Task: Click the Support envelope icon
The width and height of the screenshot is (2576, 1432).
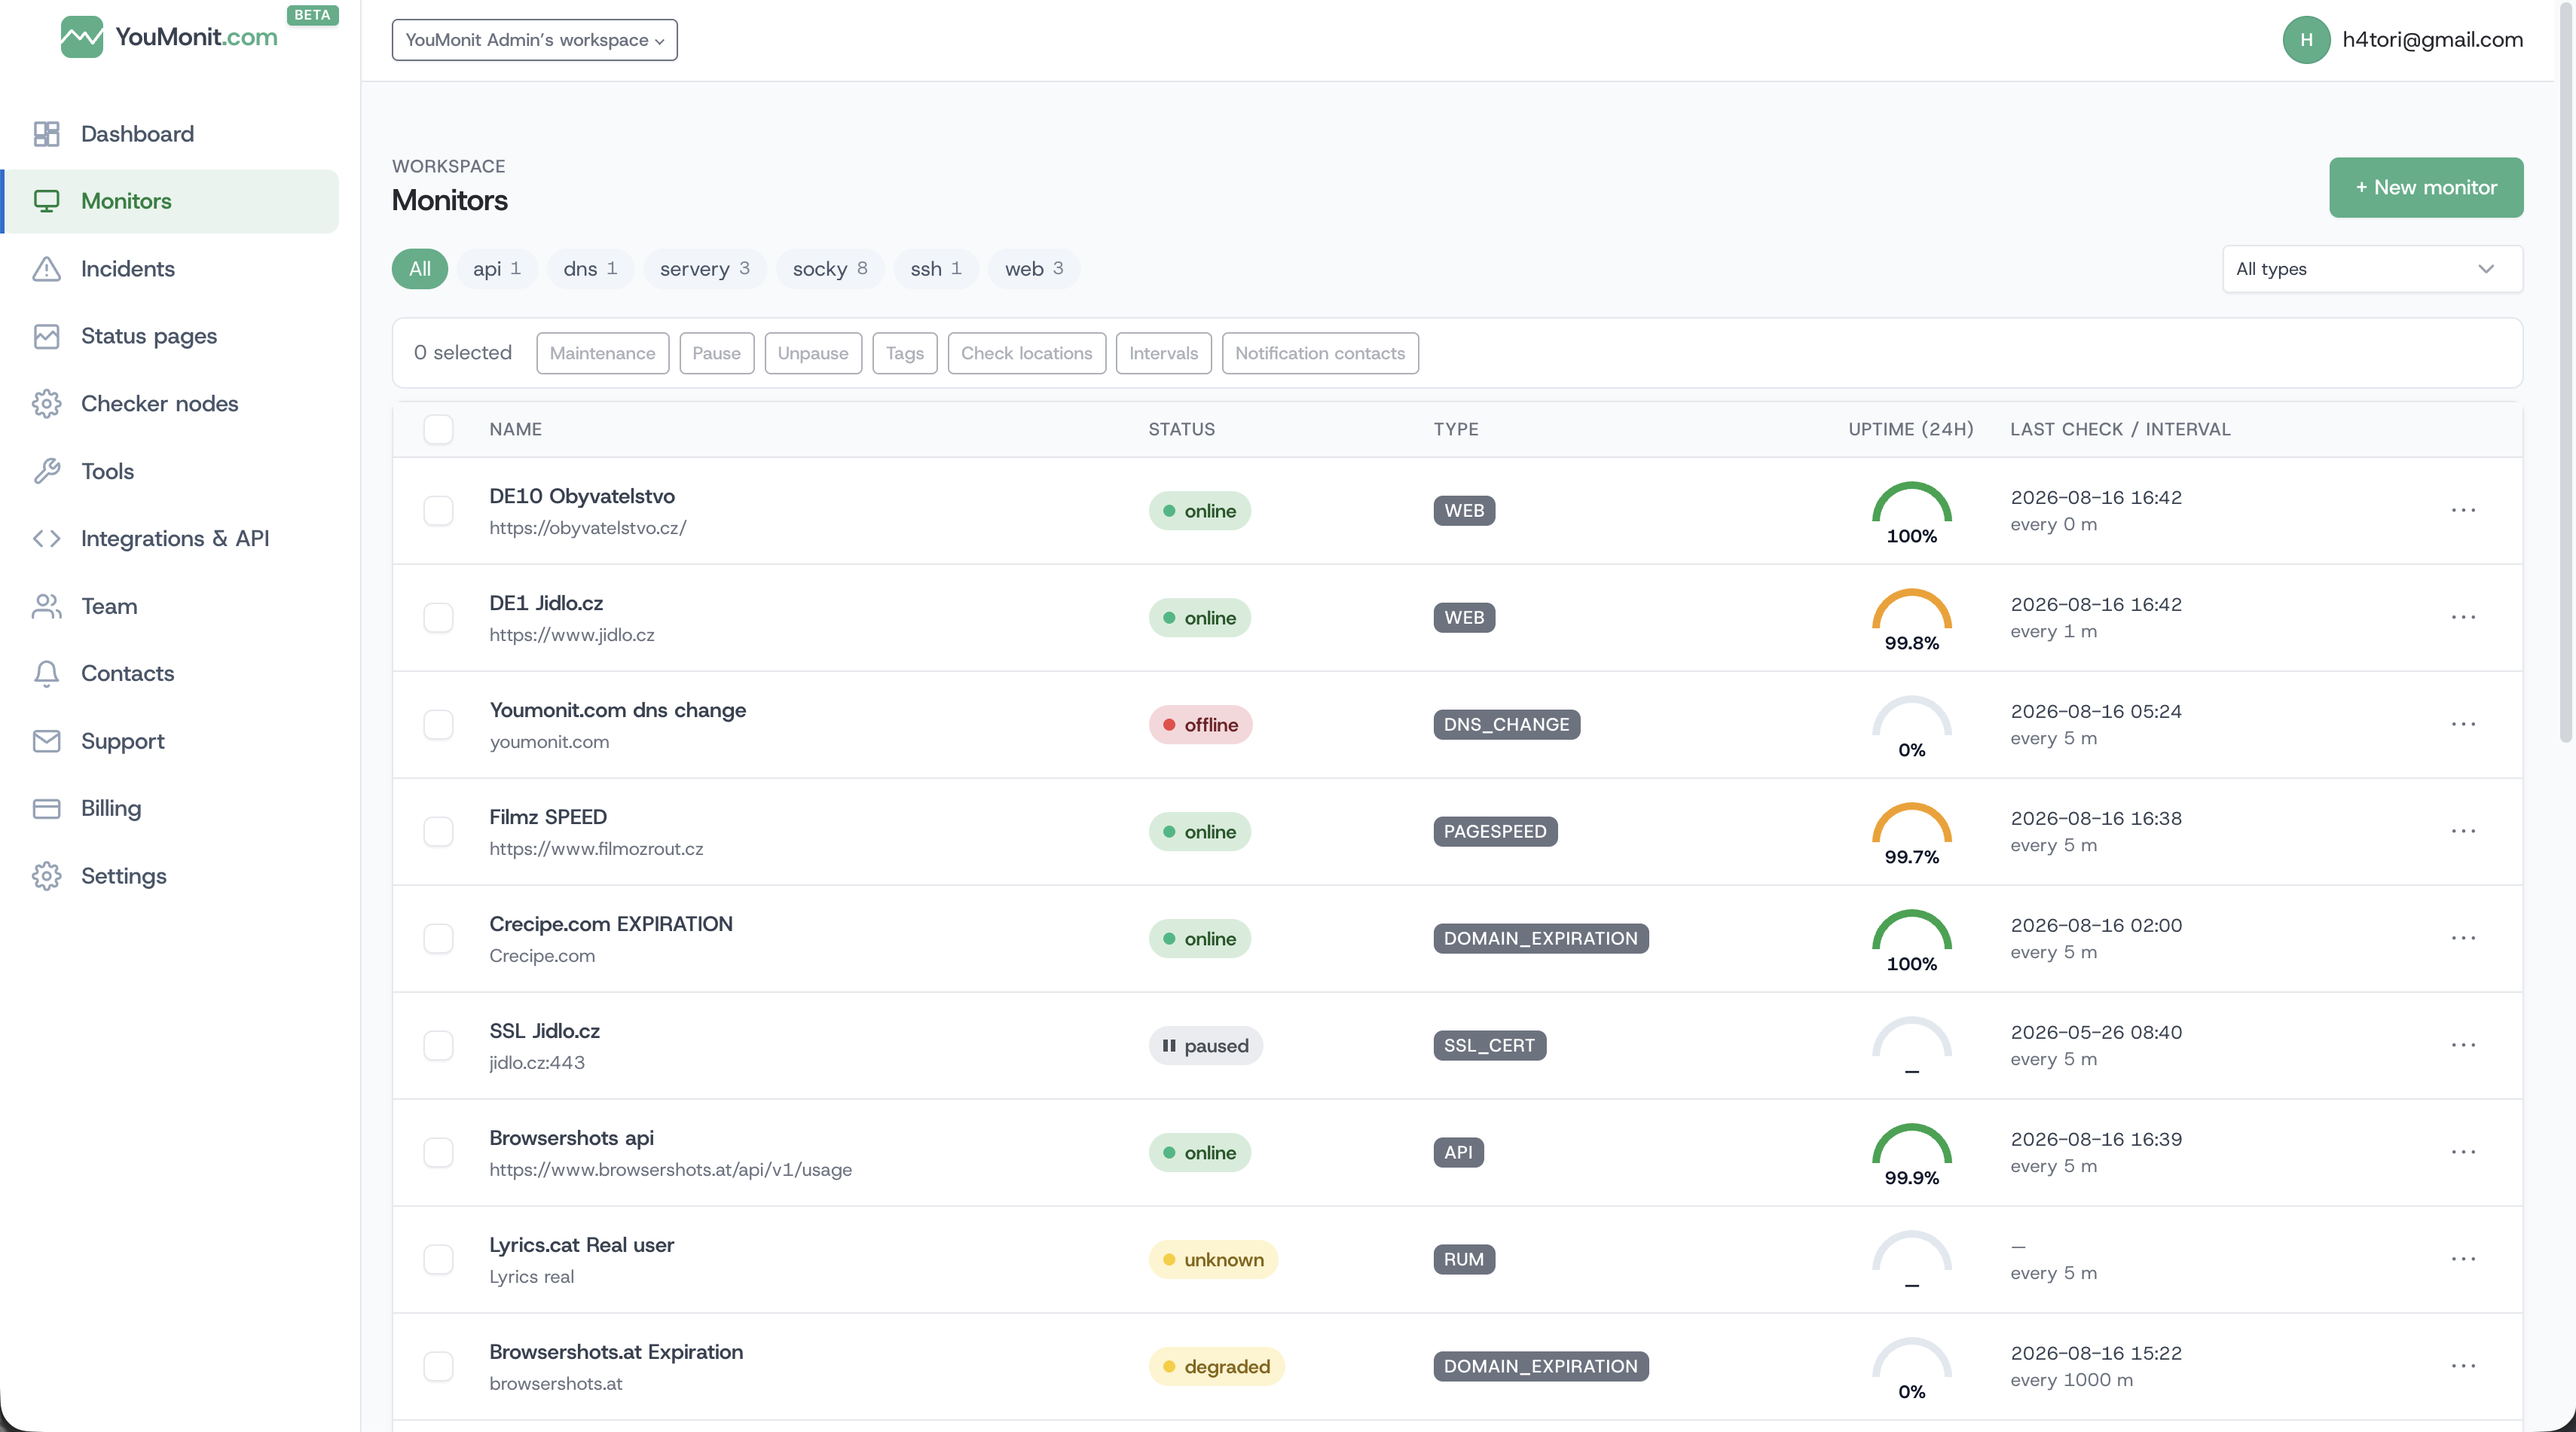Action: click(46, 741)
